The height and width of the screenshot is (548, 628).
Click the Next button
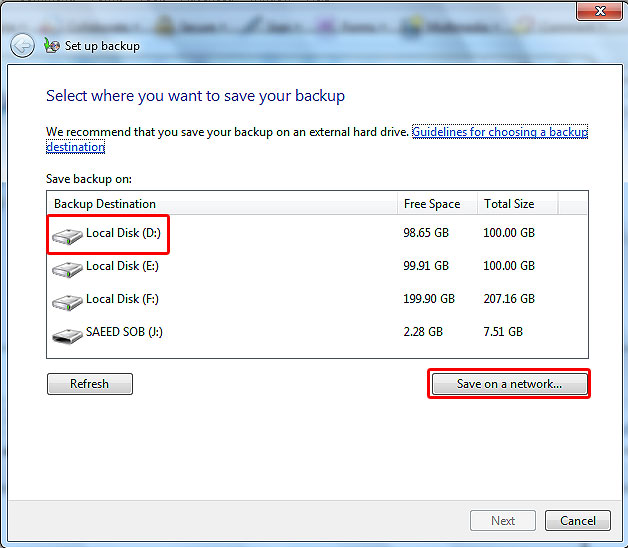pos(503,520)
